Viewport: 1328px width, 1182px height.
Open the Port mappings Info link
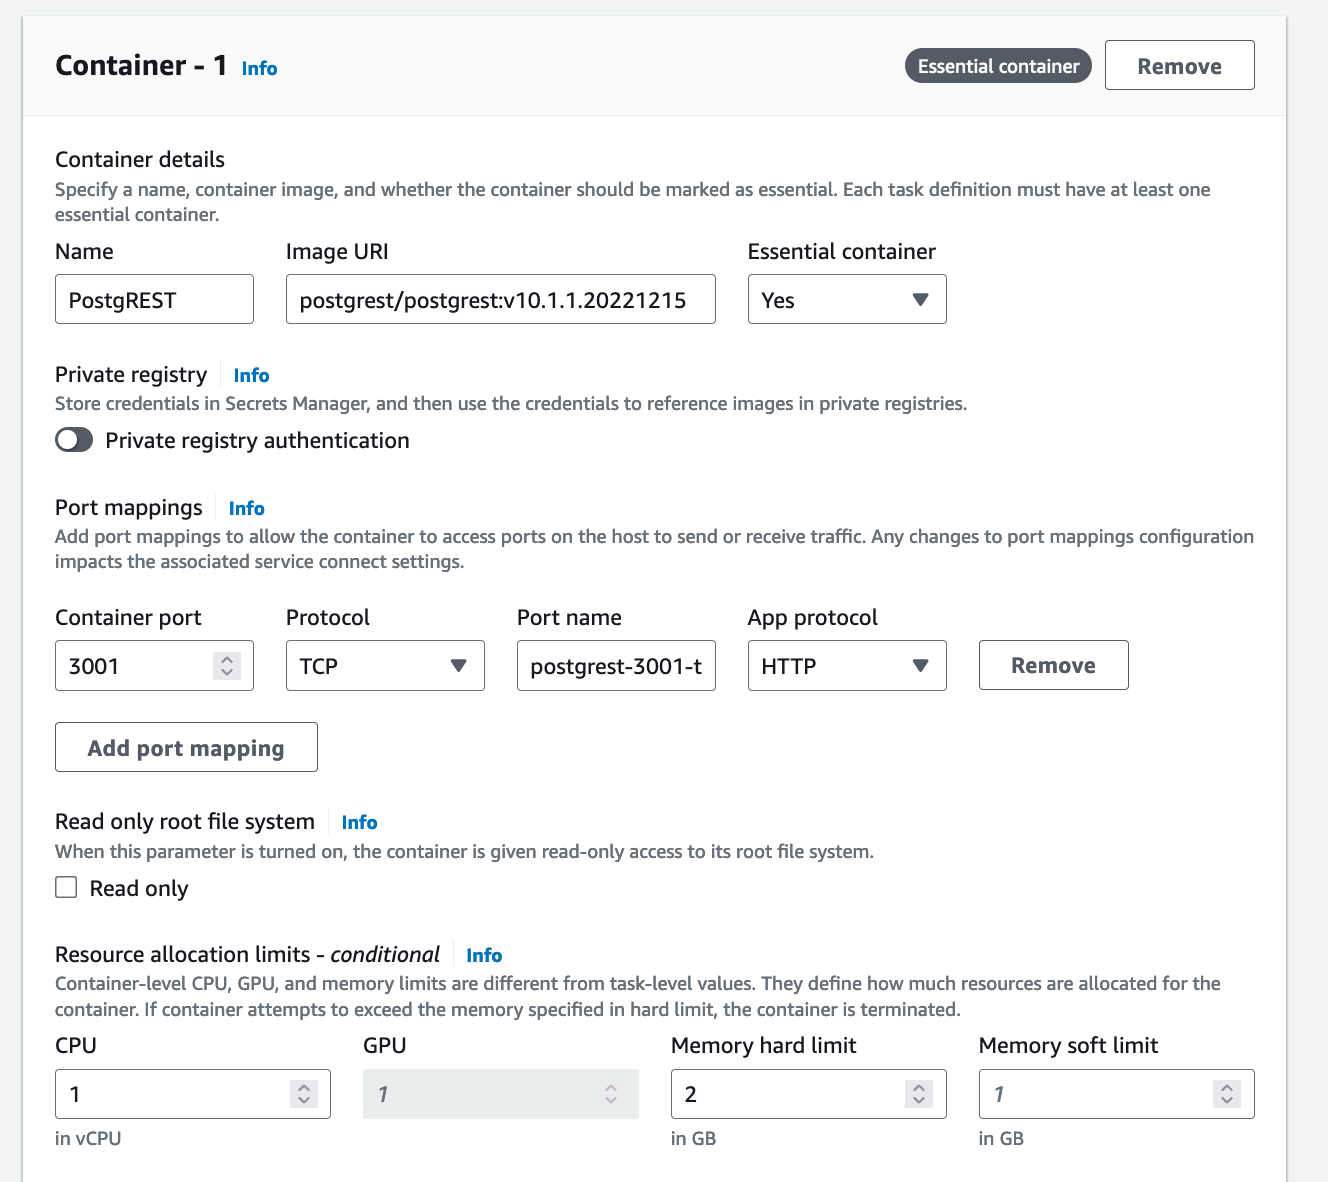pos(246,508)
